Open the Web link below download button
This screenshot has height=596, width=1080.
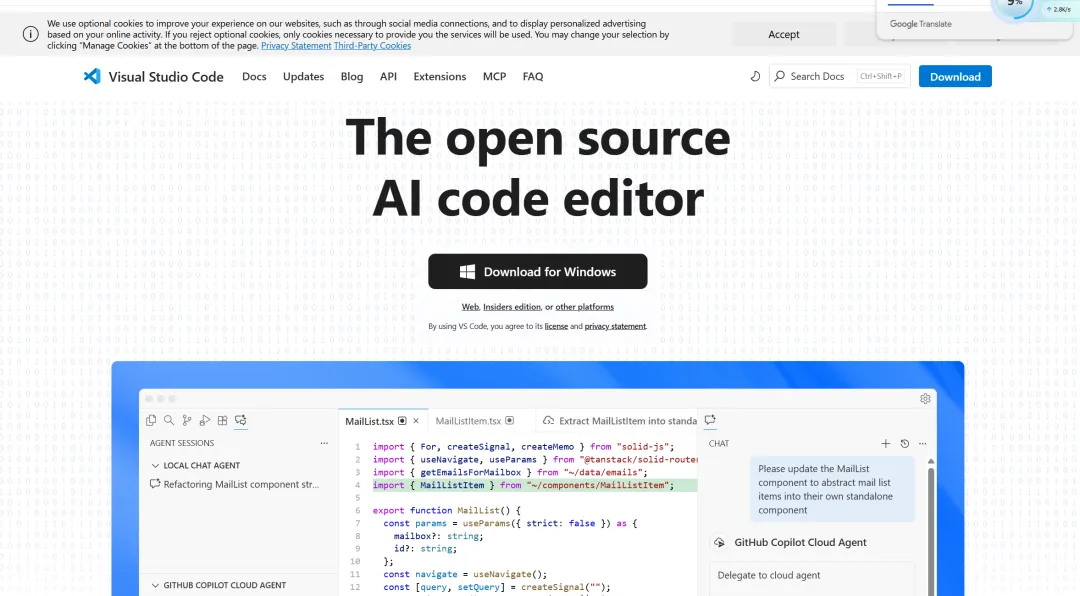pos(470,307)
